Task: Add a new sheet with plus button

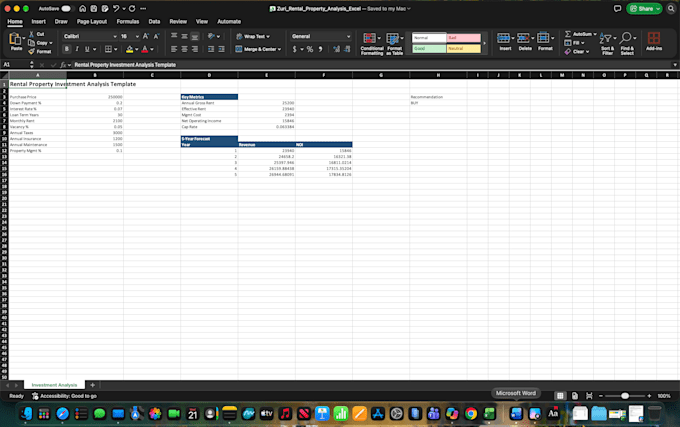Action: click(x=92, y=385)
